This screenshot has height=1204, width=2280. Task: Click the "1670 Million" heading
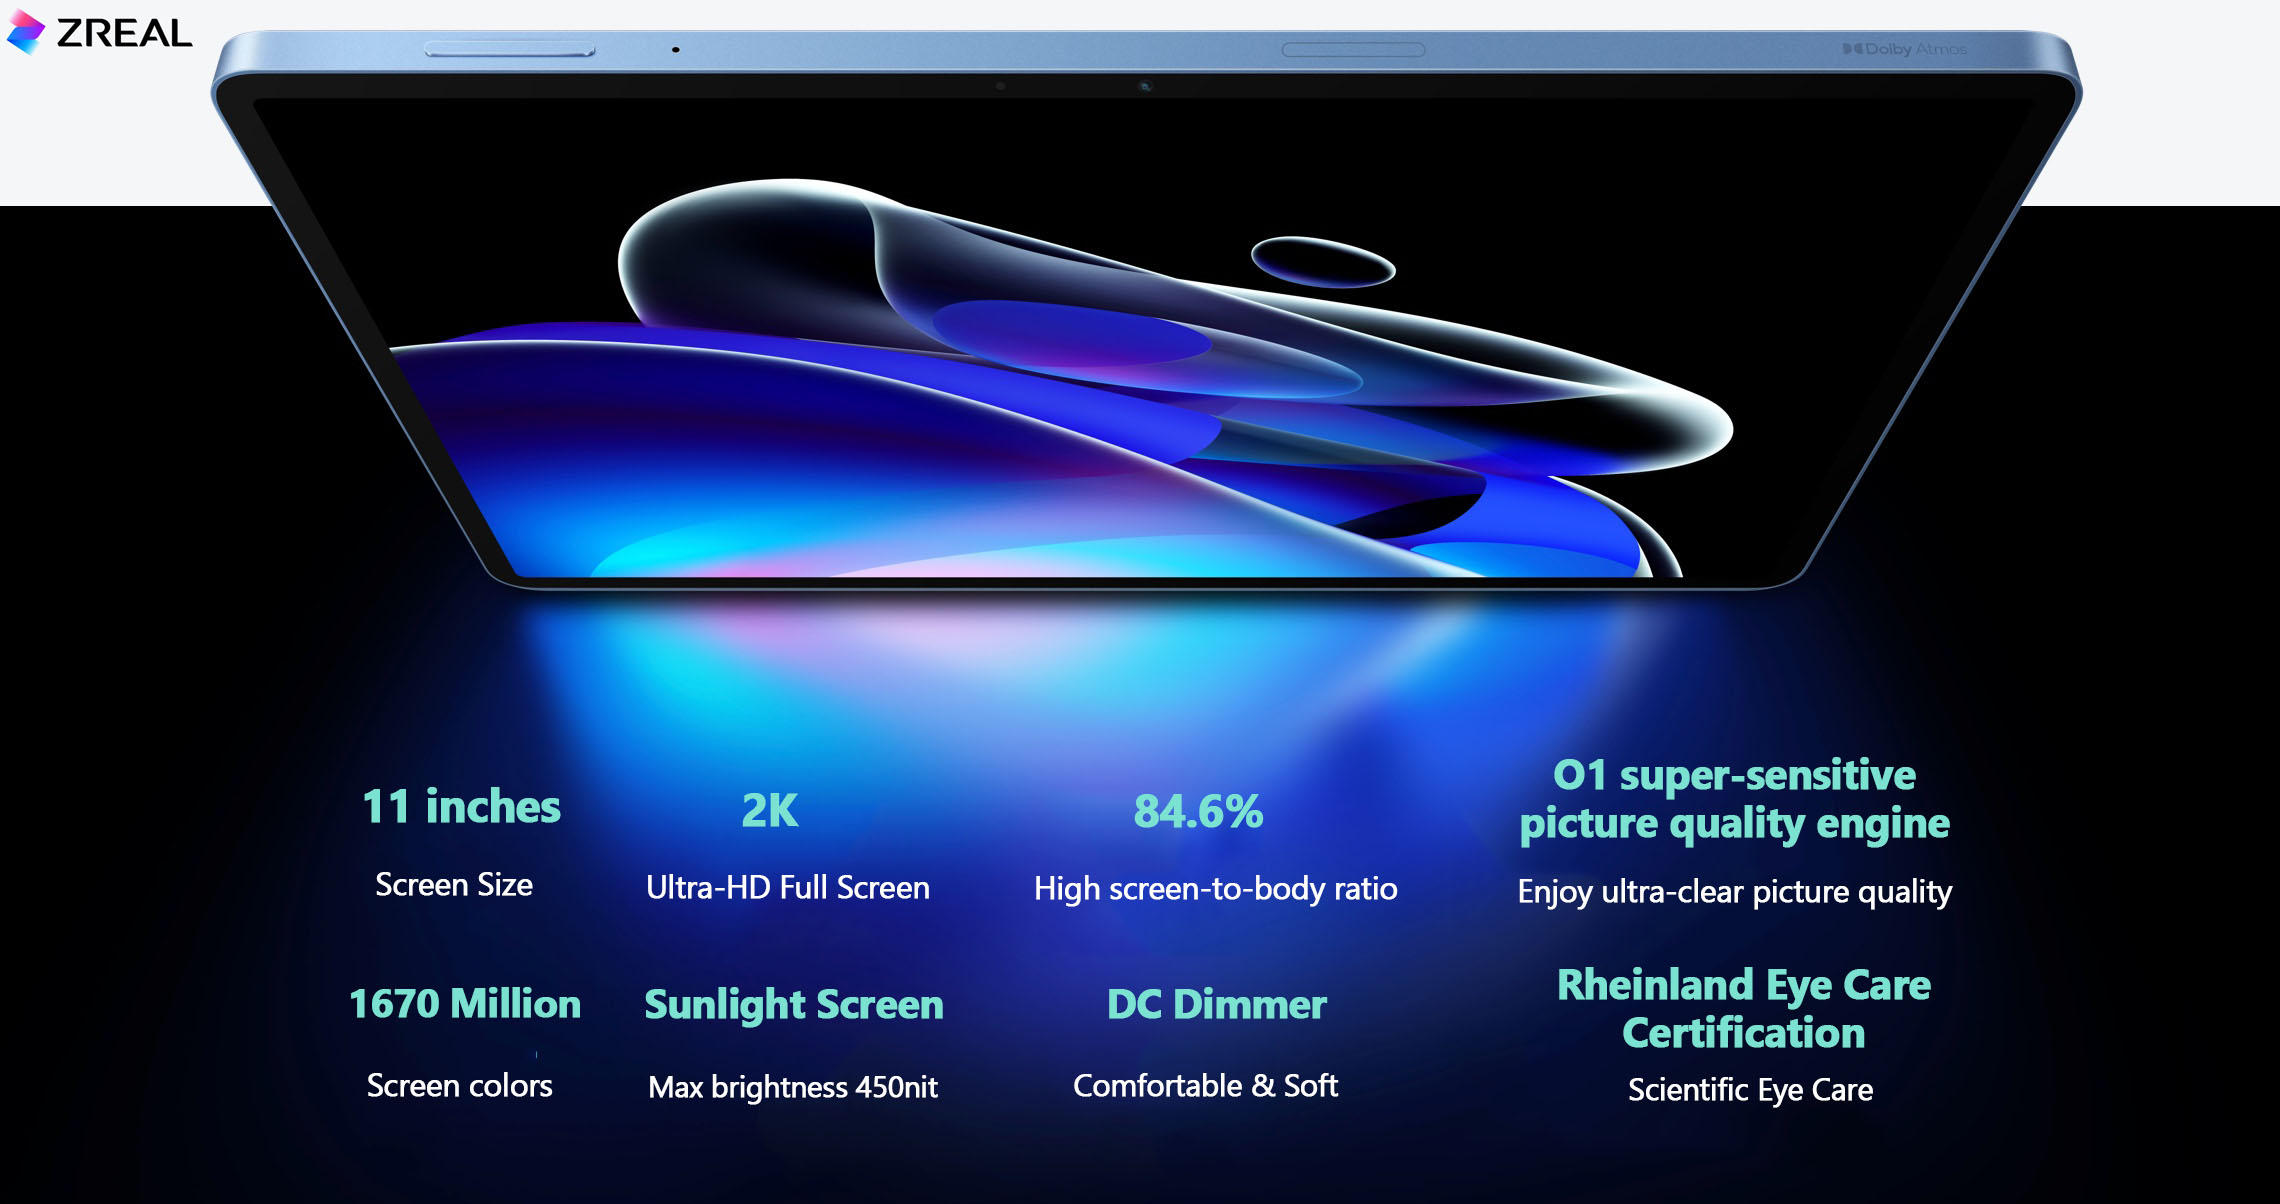pyautogui.click(x=464, y=1004)
